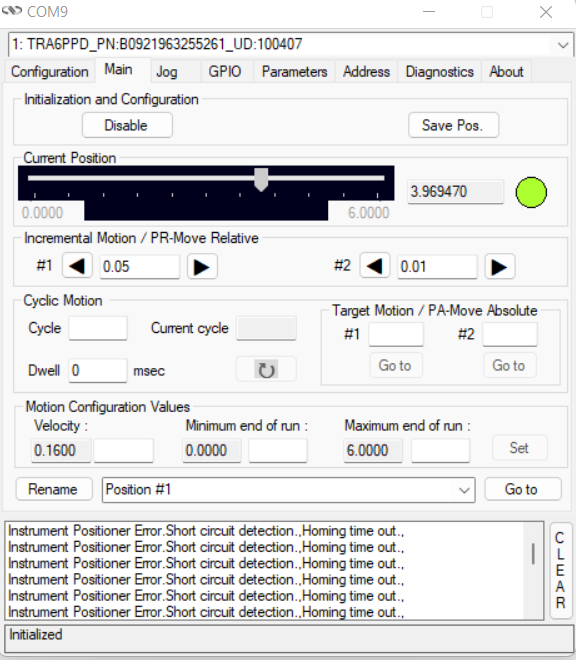The height and width of the screenshot is (660, 576).
Task: Click the Initialized status bar text
Action: (36, 634)
